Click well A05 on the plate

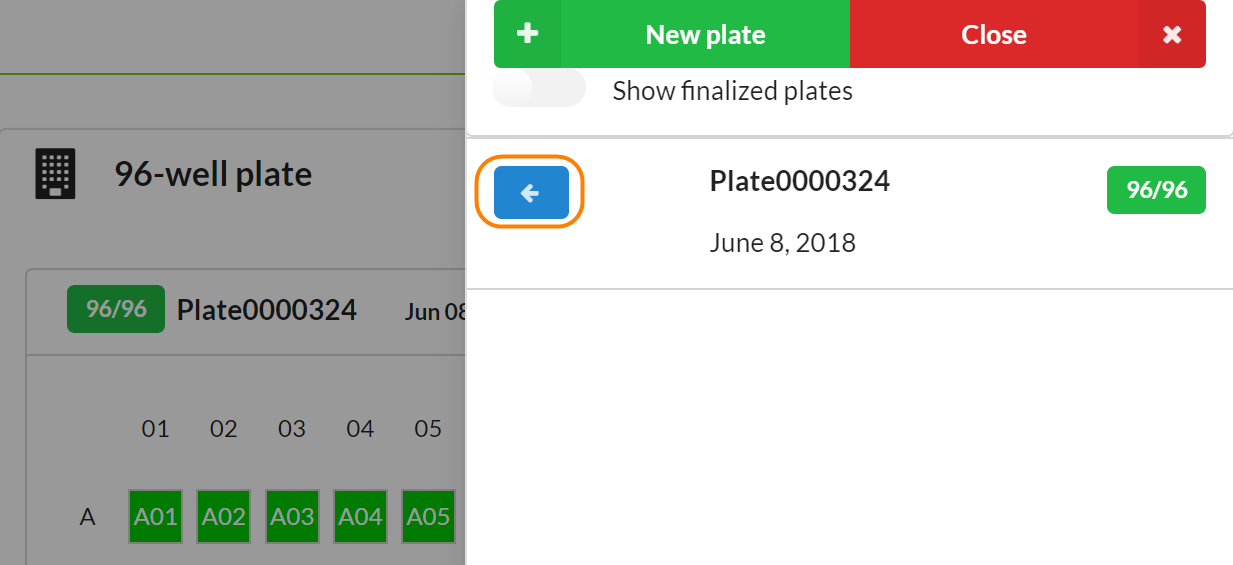pos(428,516)
